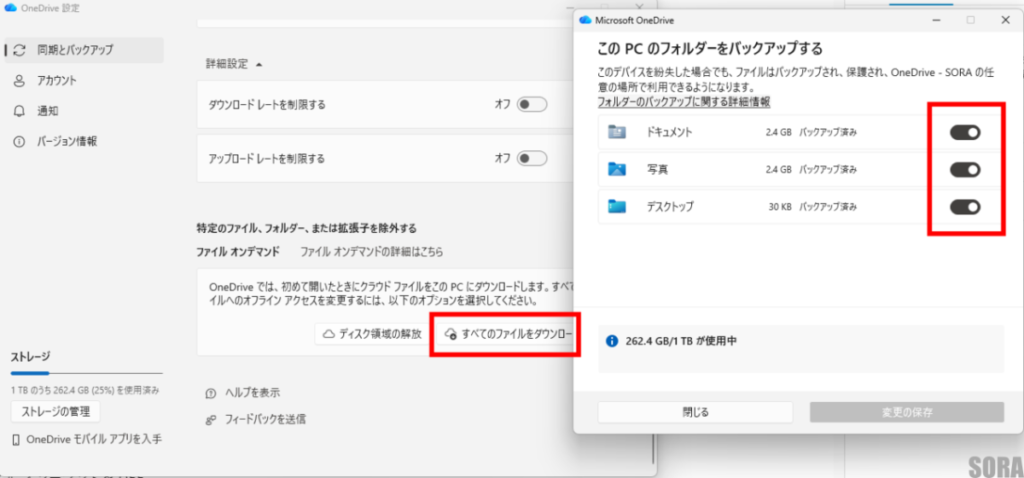
Task: Turn off ドキュメント backup toggle
Action: pos(965,133)
